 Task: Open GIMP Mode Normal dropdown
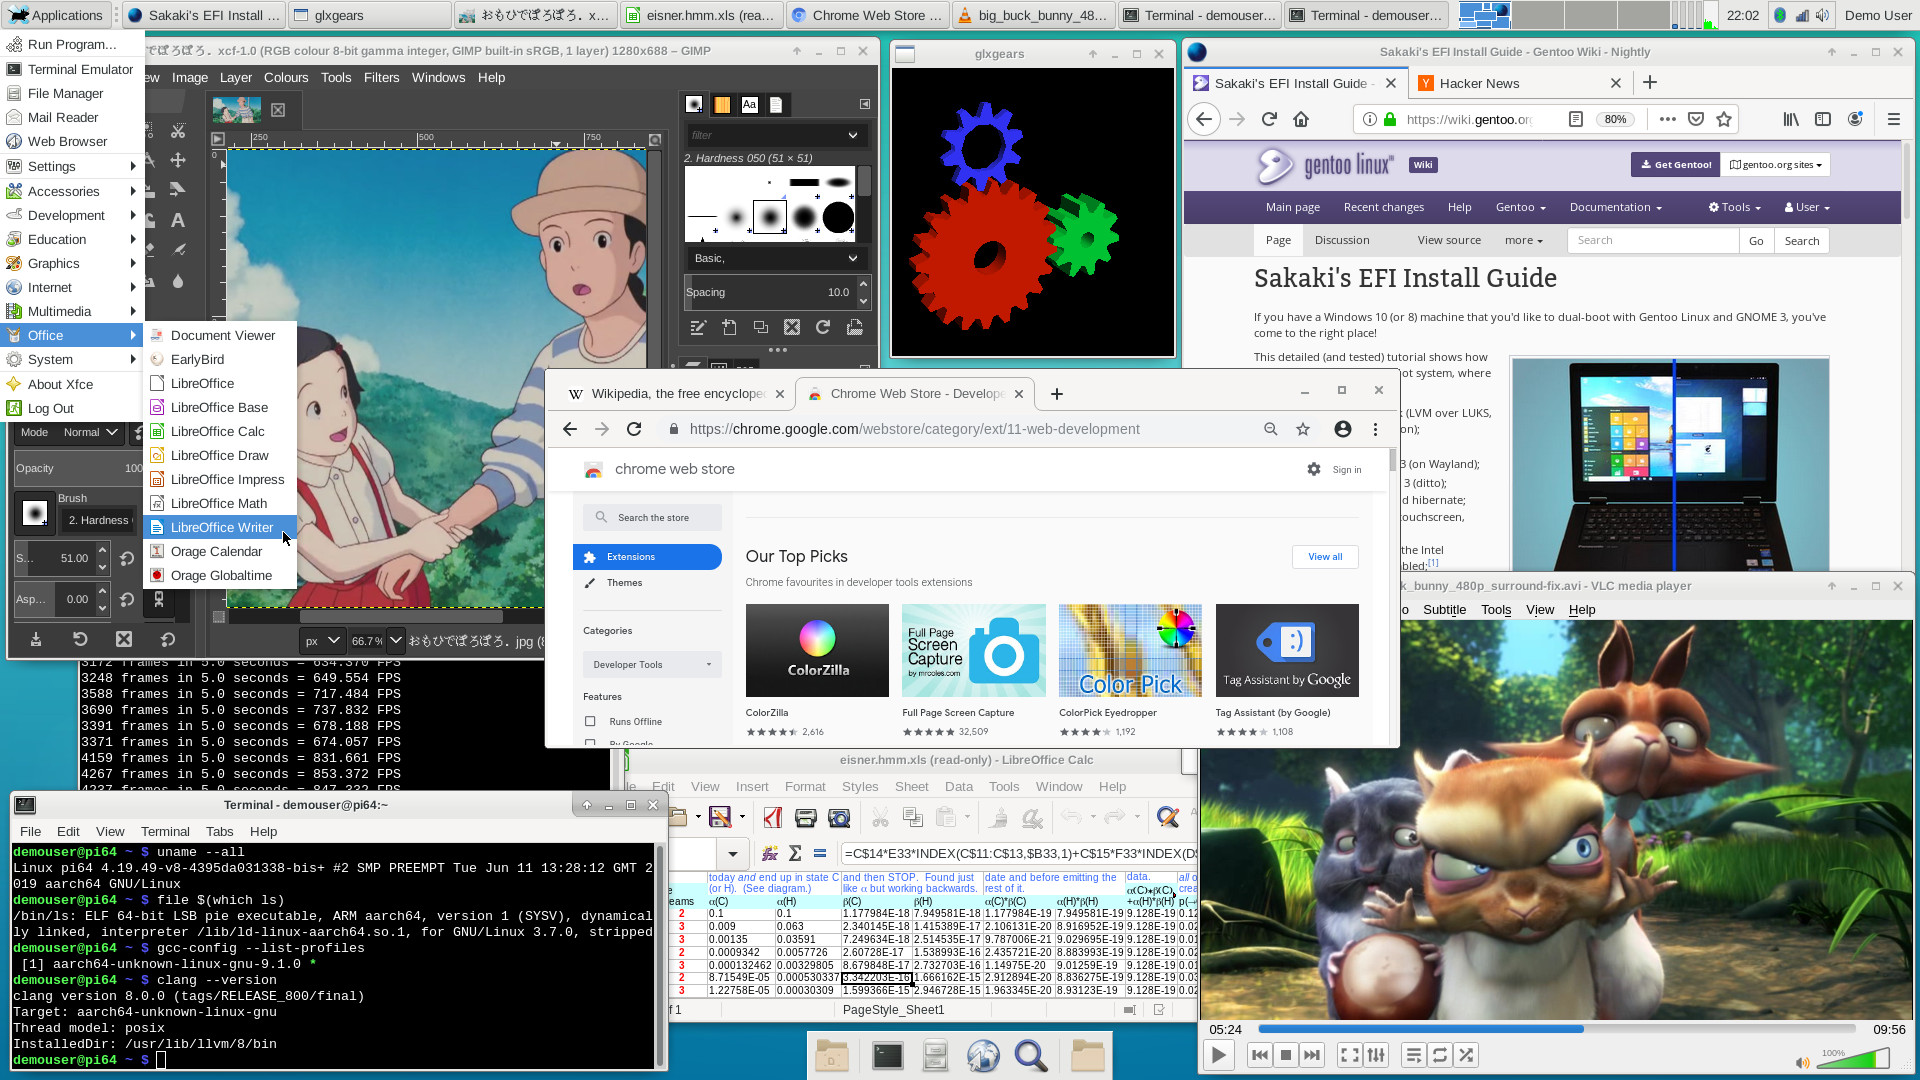tap(90, 432)
